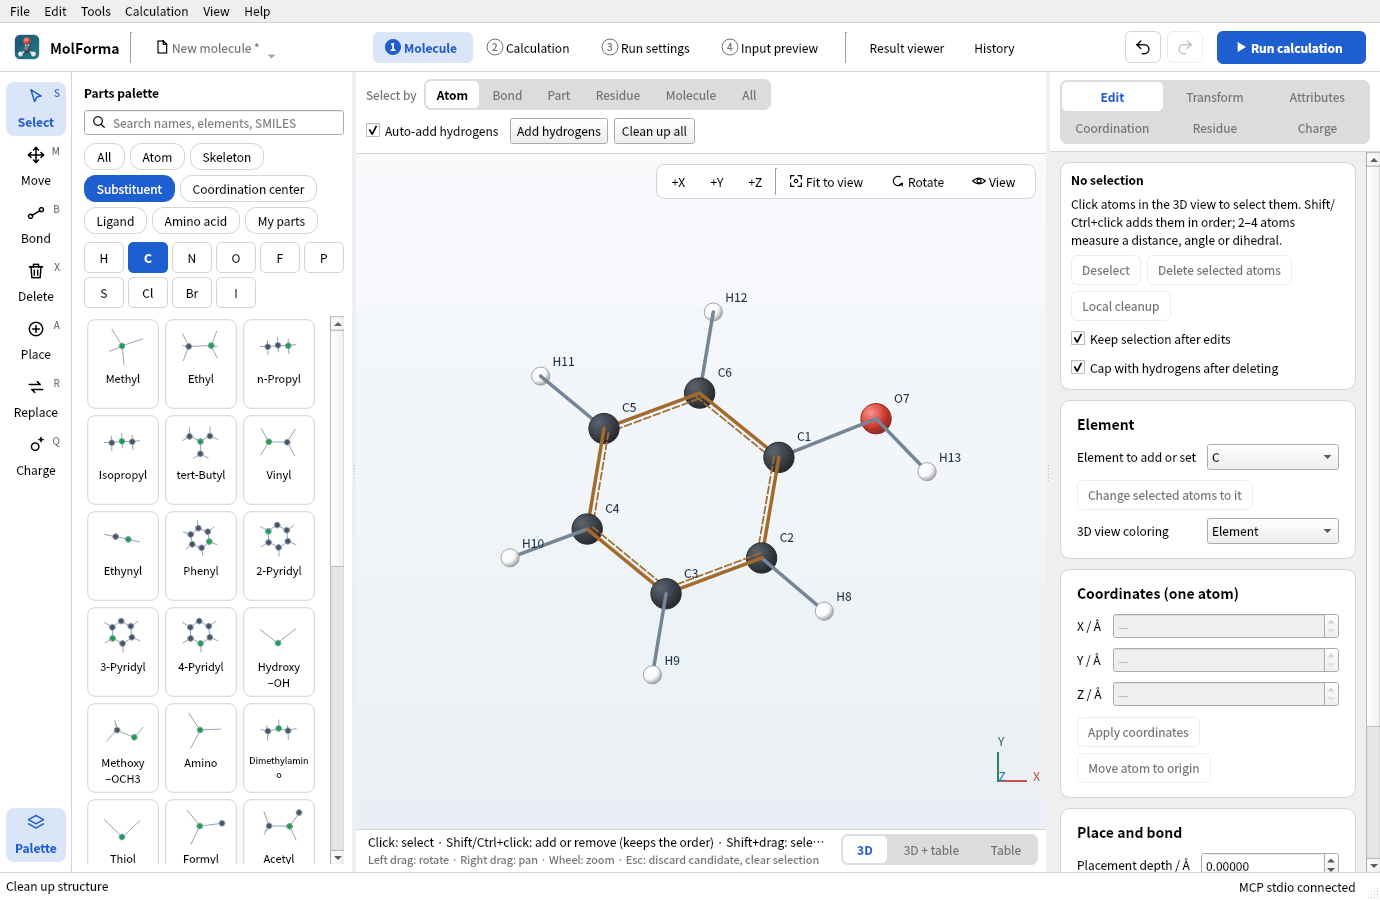This screenshot has height=900, width=1380.
Task: Toggle the Amino acid filter chip
Action: [x=196, y=221]
